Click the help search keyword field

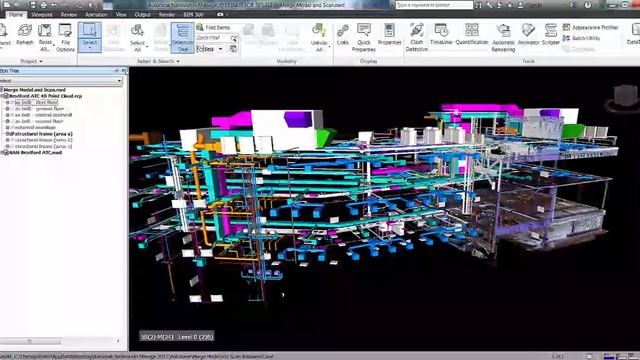click(434, 5)
